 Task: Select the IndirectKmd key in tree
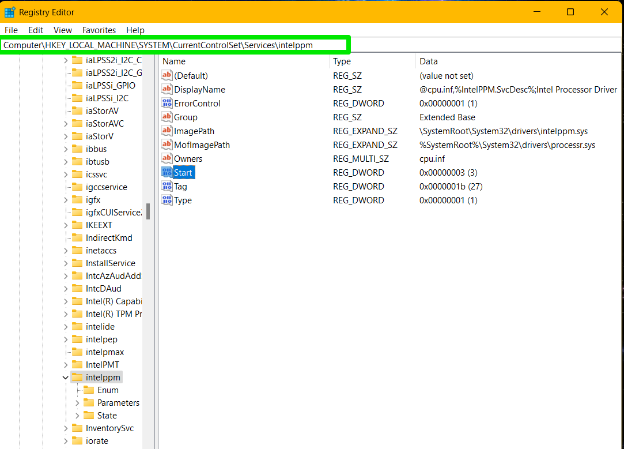tap(109, 238)
